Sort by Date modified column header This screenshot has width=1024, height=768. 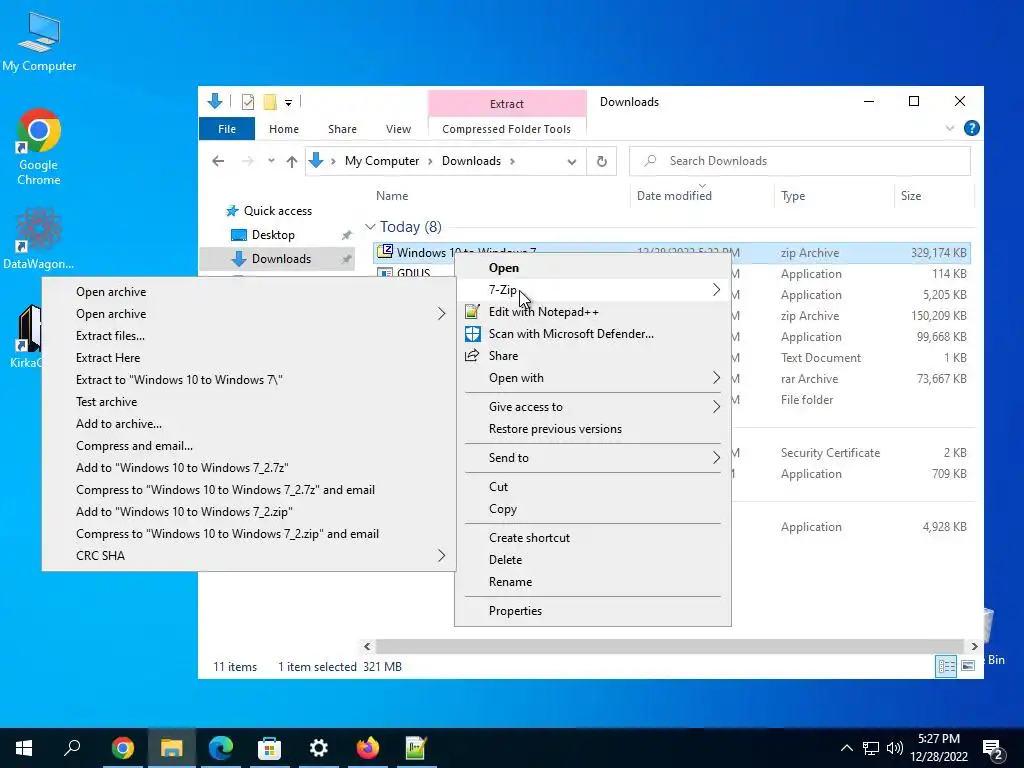702,196
